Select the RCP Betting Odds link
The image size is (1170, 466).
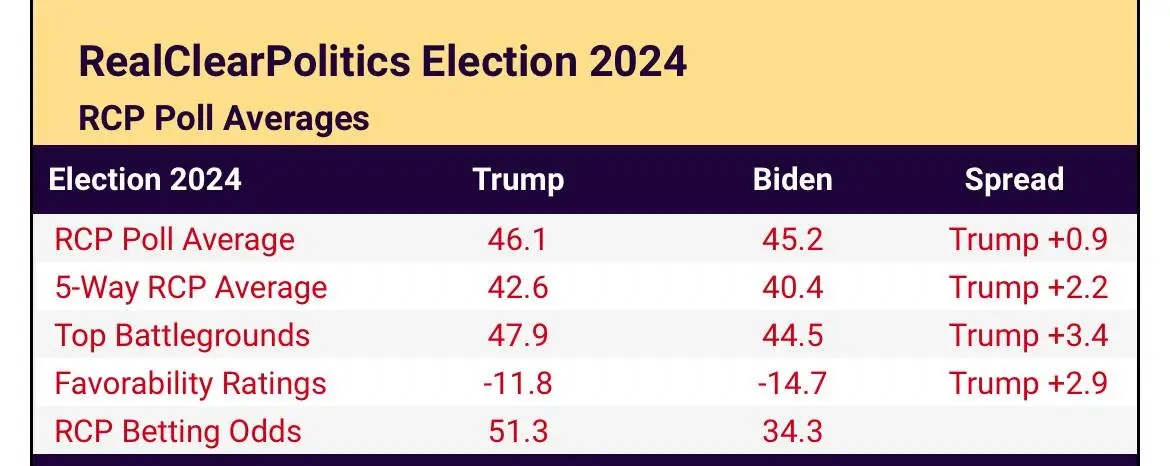pyautogui.click(x=178, y=432)
